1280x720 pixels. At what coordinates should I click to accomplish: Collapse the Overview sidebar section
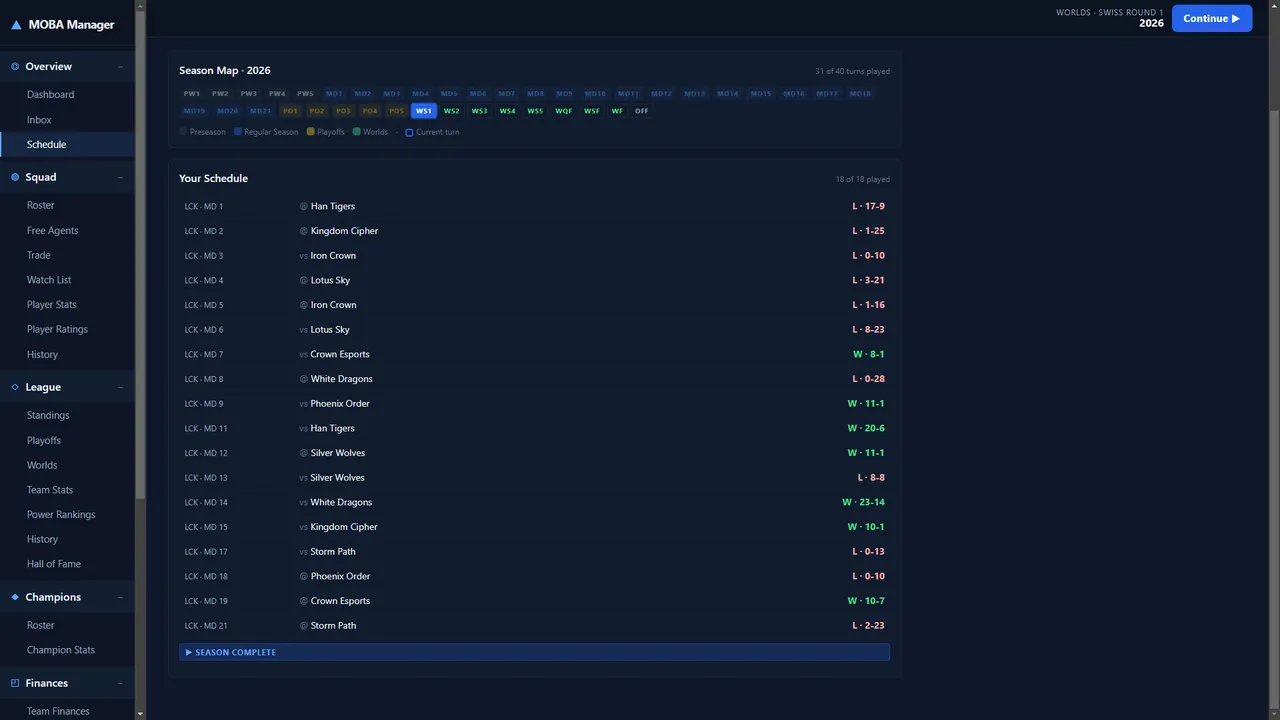click(120, 67)
